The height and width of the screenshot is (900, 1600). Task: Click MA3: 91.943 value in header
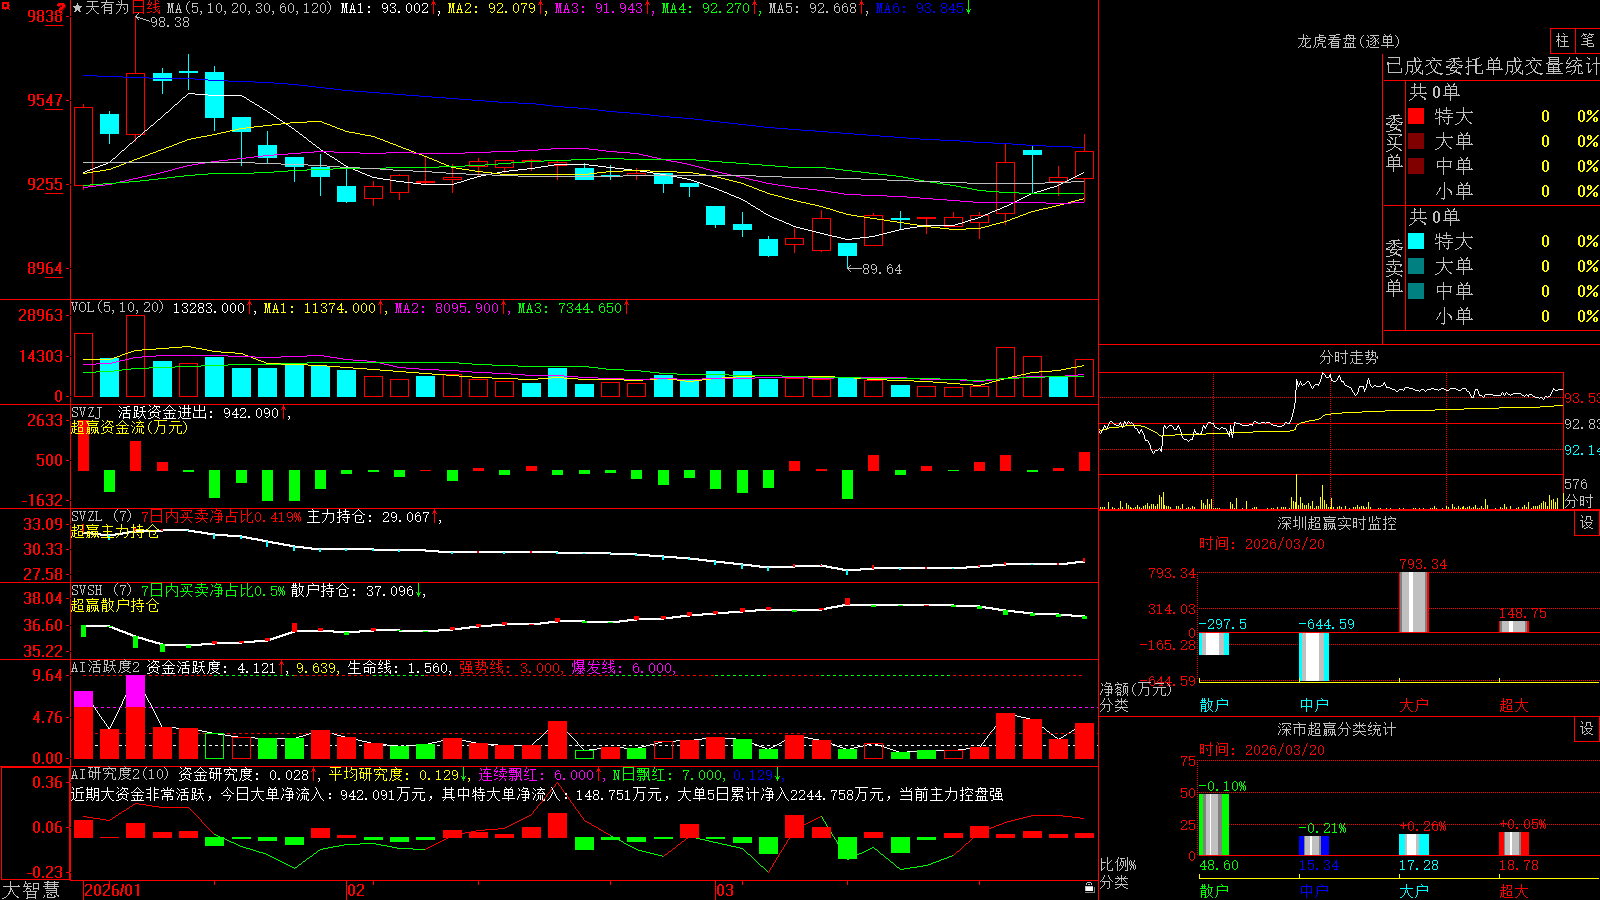pos(599,8)
